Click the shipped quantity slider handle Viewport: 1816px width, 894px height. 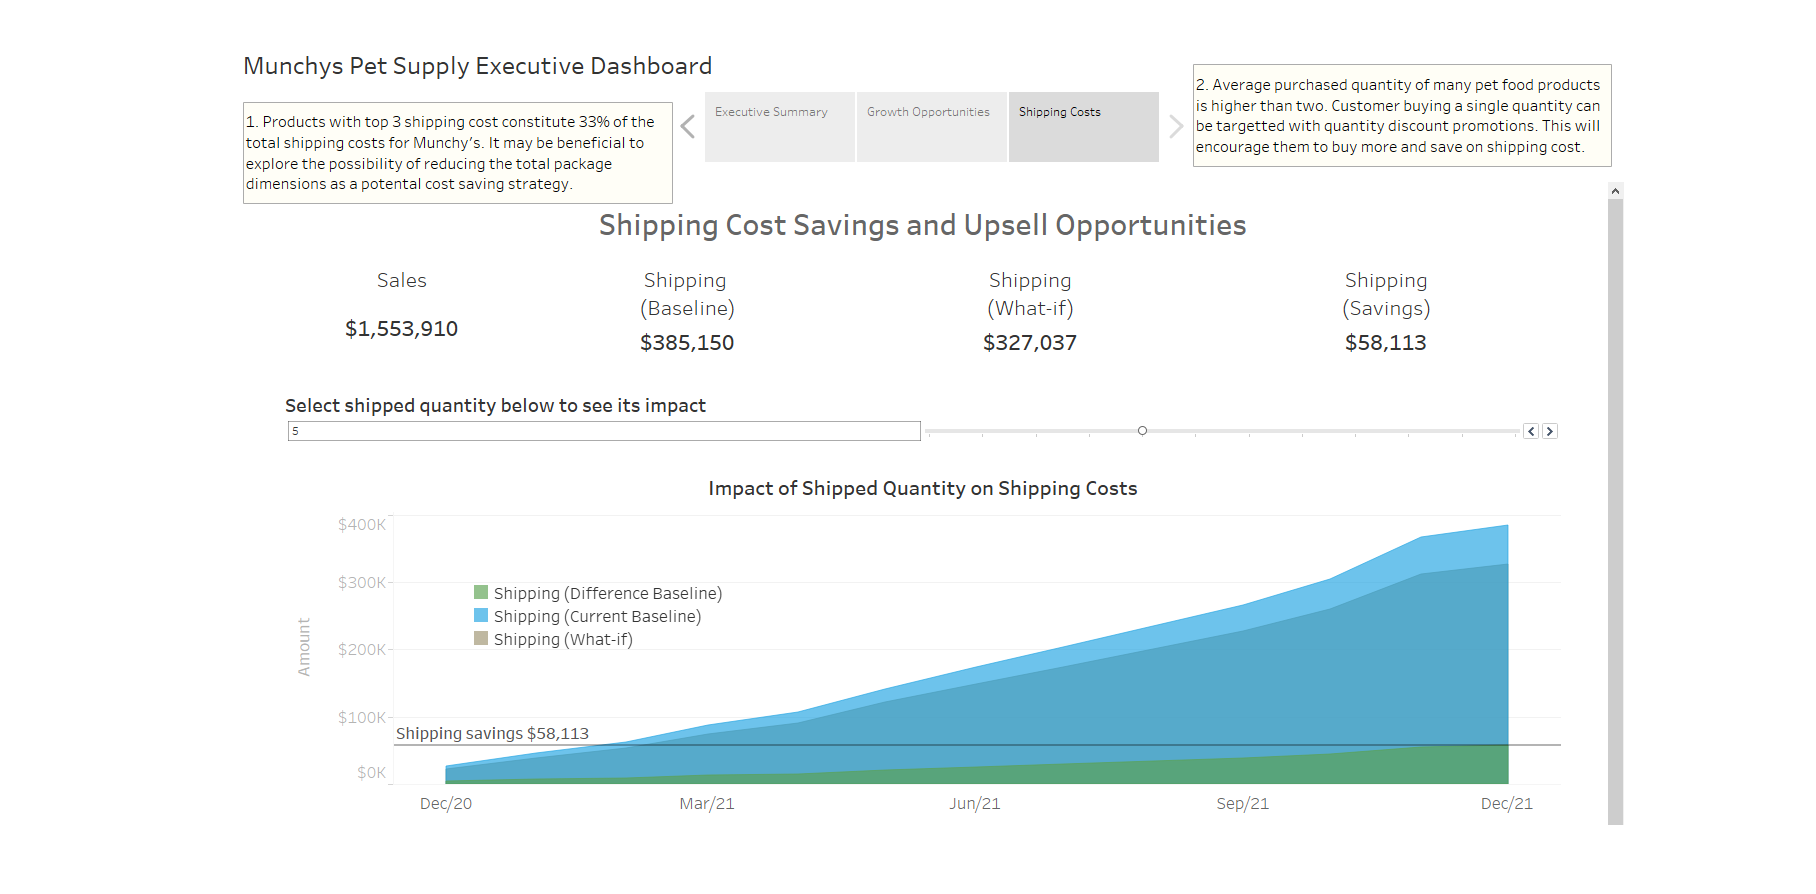1142,431
